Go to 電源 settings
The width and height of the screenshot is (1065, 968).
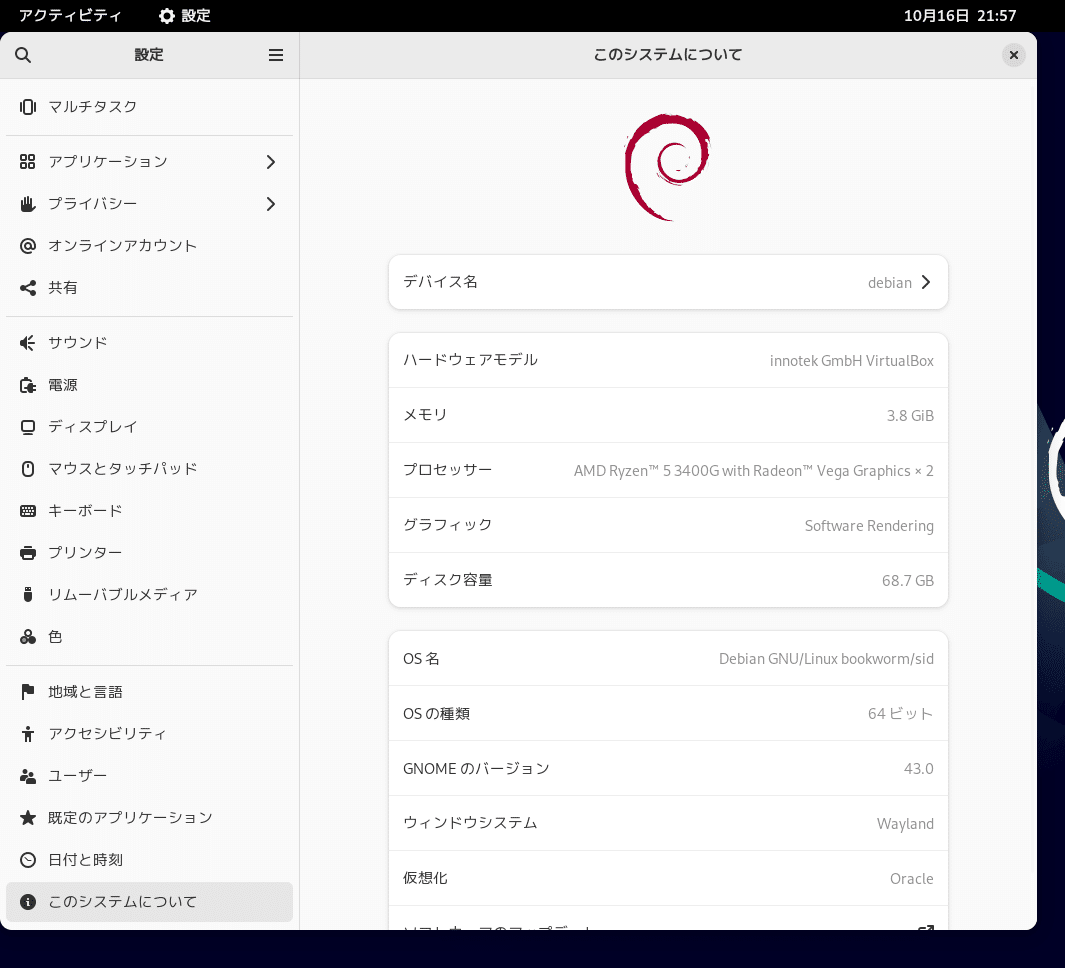pyautogui.click(x=149, y=385)
